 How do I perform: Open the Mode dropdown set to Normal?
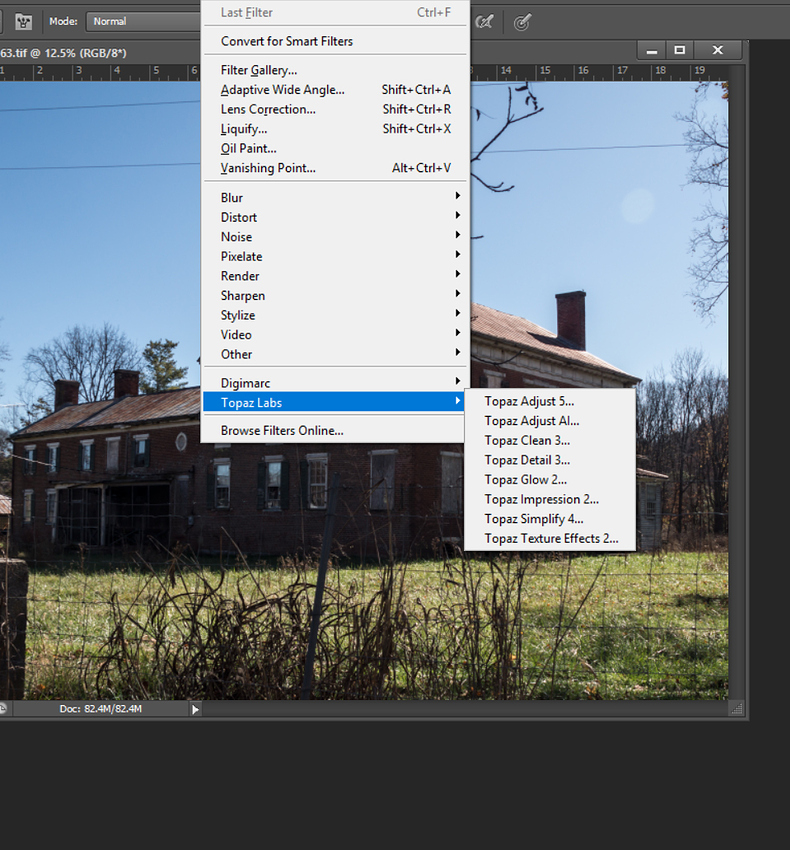coord(140,21)
